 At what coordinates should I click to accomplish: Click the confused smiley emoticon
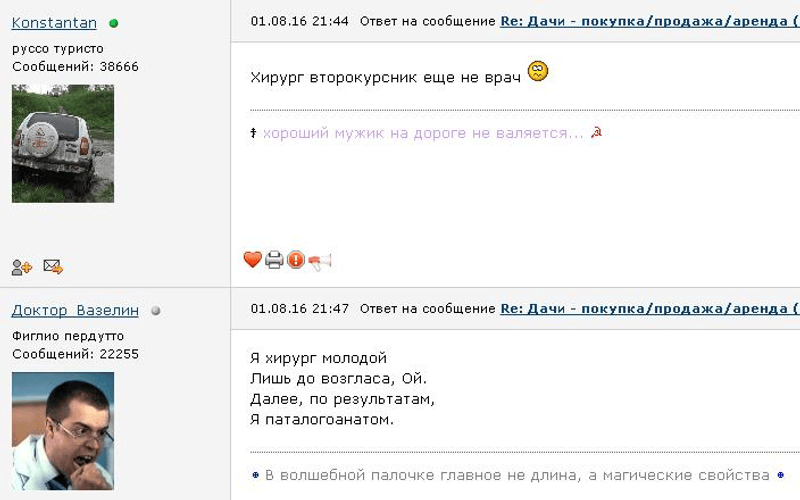(x=538, y=72)
